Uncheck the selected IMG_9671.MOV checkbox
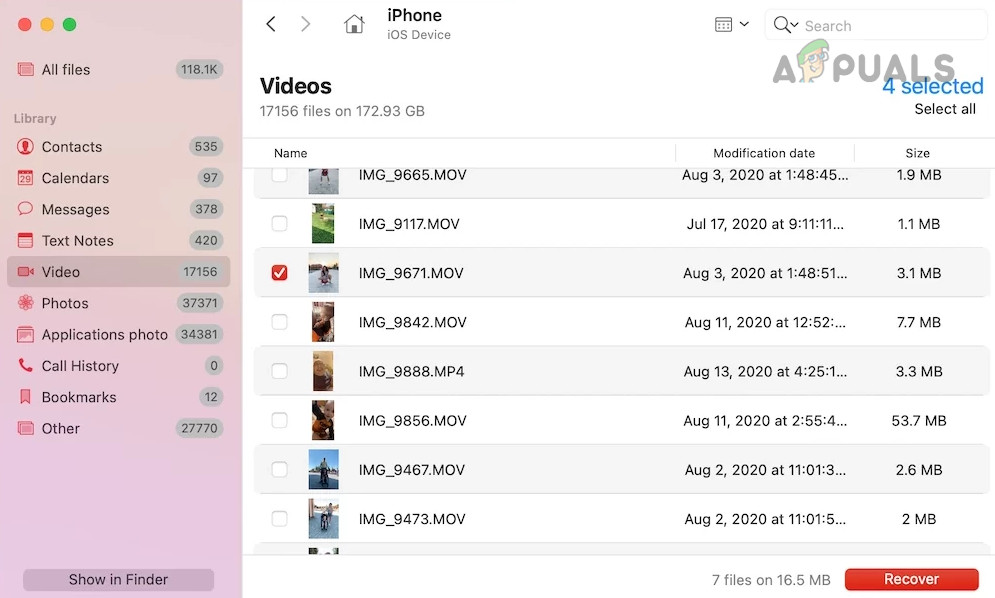The width and height of the screenshot is (995, 598). coord(279,272)
